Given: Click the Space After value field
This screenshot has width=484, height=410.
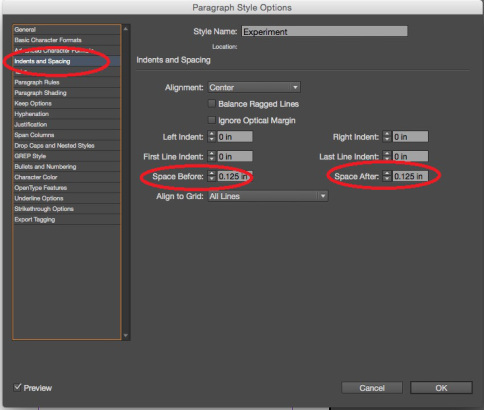Looking at the screenshot, I should [x=410, y=176].
